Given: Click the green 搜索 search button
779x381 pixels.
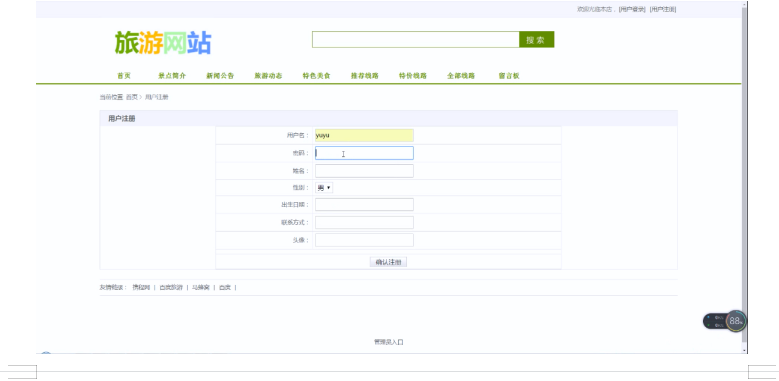Looking at the screenshot, I should [x=537, y=40].
